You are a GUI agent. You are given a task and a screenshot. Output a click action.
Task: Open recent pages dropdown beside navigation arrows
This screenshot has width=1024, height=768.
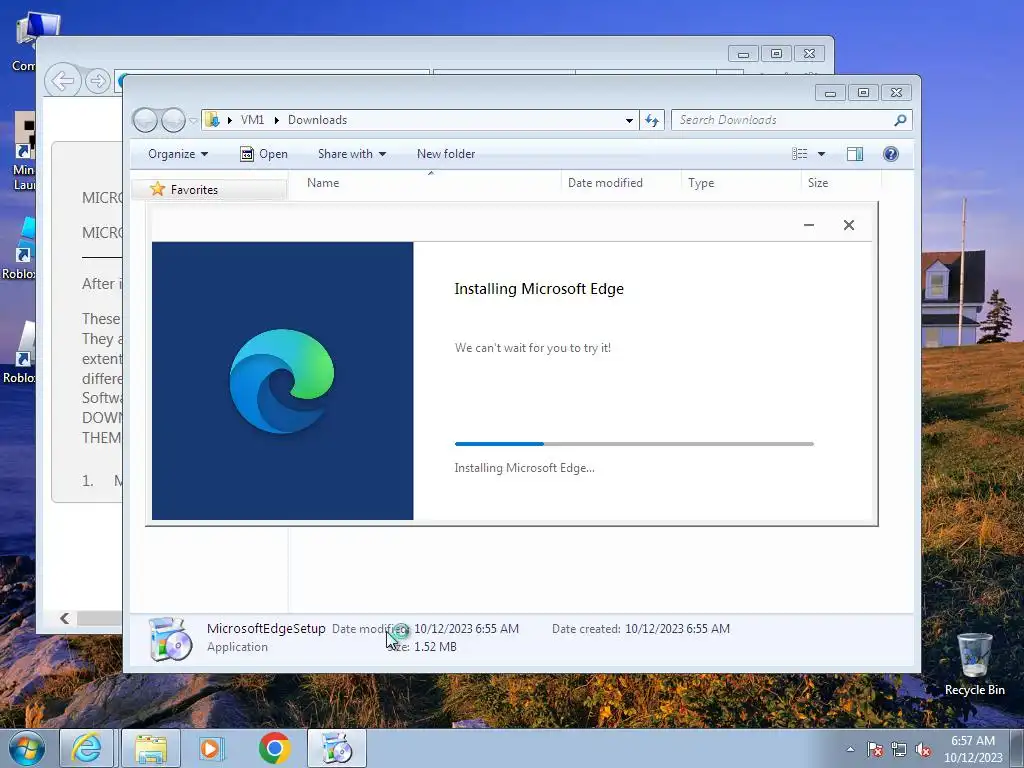[x=193, y=121]
